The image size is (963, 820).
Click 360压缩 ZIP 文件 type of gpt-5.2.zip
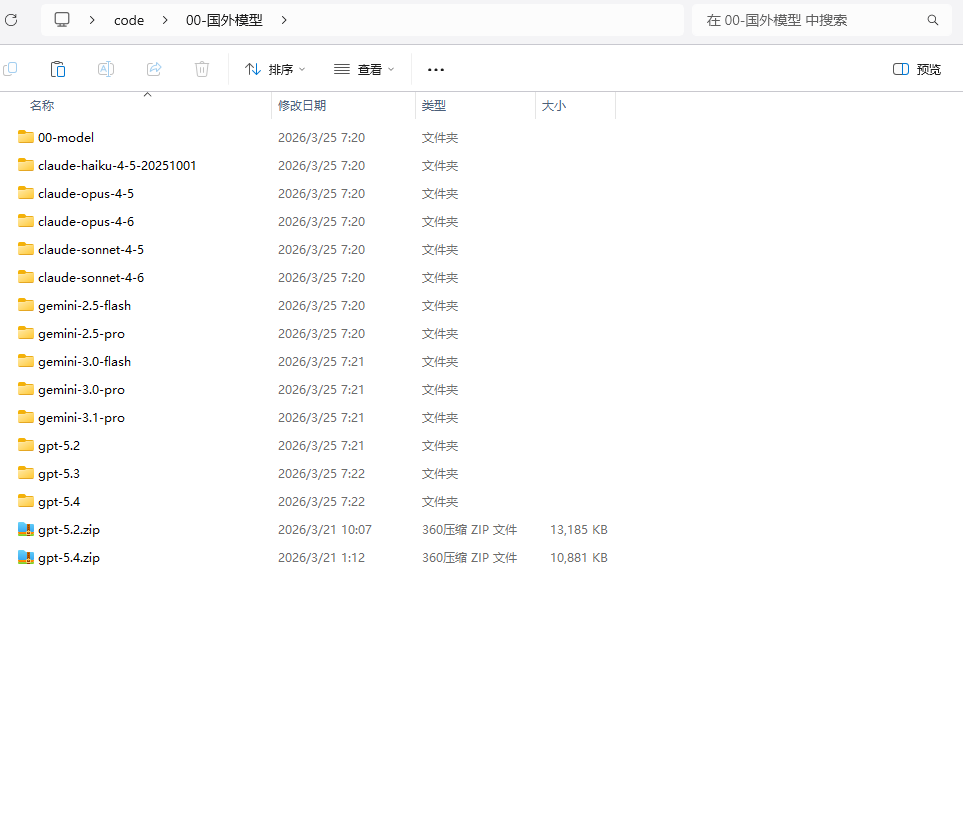(x=469, y=529)
